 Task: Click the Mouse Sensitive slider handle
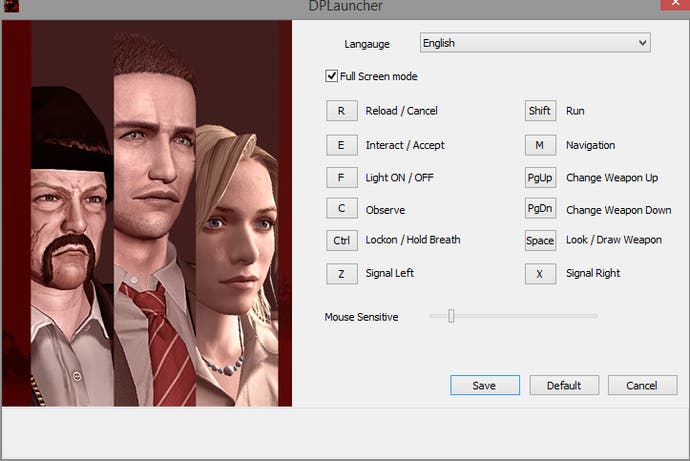click(x=451, y=316)
